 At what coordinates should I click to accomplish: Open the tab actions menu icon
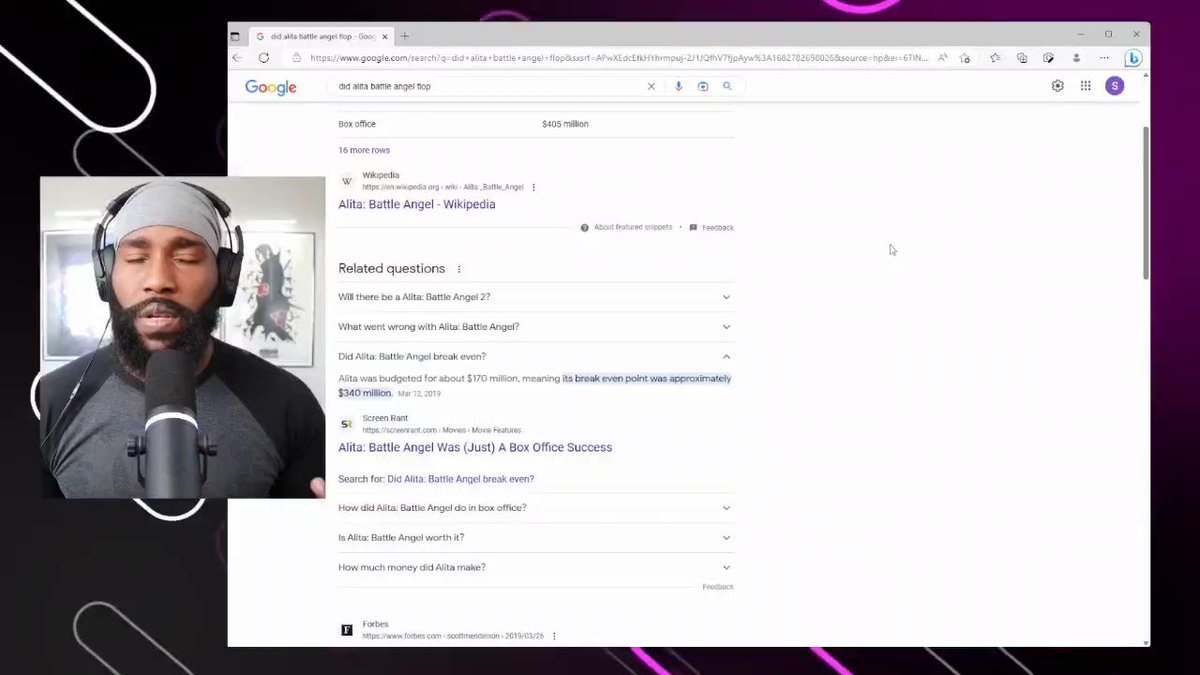pyautogui.click(x=235, y=36)
